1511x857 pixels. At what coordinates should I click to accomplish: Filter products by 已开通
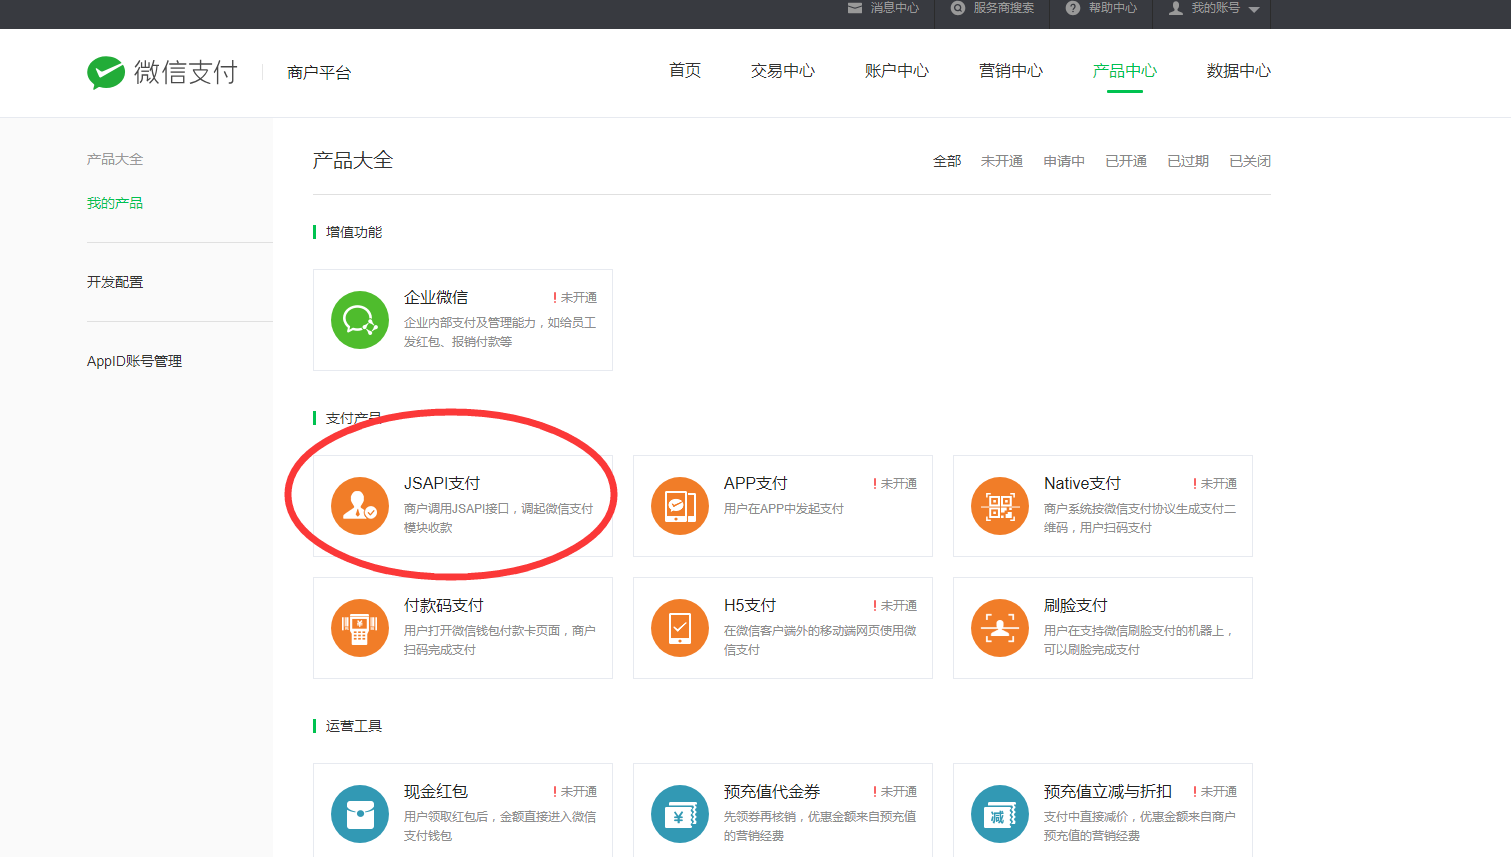[x=1126, y=161]
